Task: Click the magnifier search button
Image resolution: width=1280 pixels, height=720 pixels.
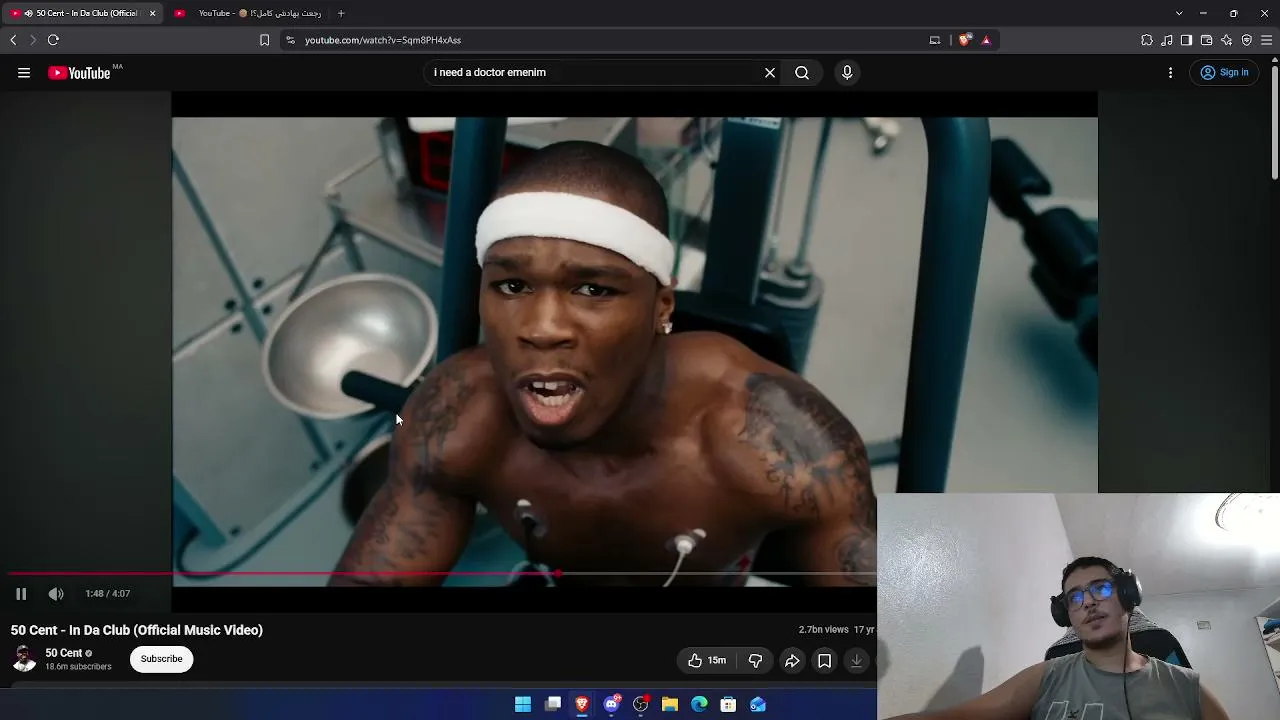Action: pyautogui.click(x=802, y=73)
